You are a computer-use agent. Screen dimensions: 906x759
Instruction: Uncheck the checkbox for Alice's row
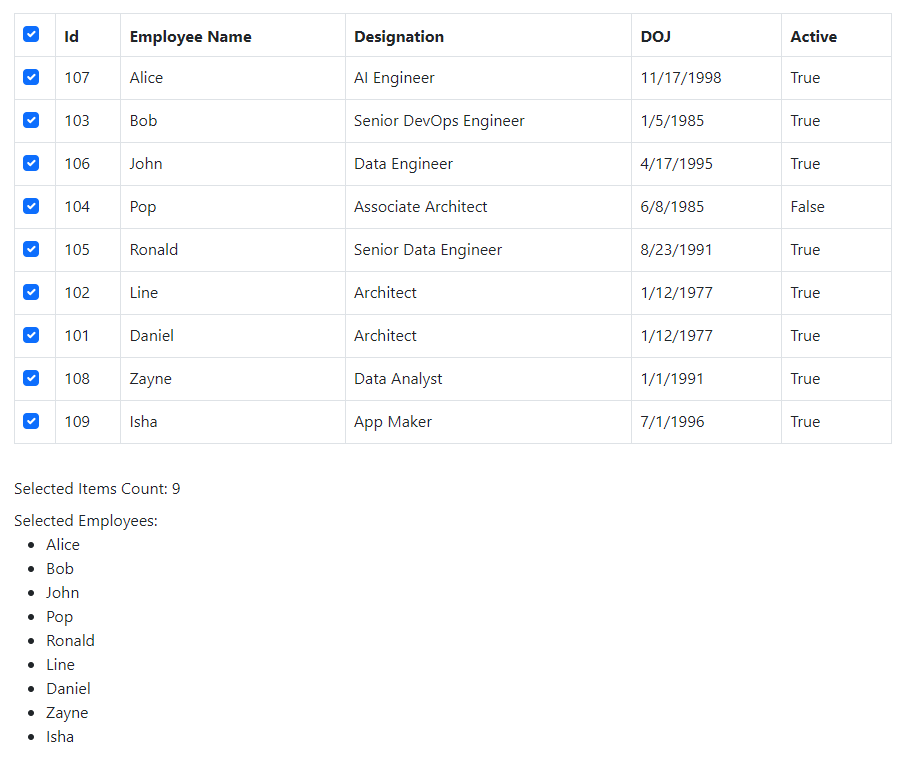point(31,76)
